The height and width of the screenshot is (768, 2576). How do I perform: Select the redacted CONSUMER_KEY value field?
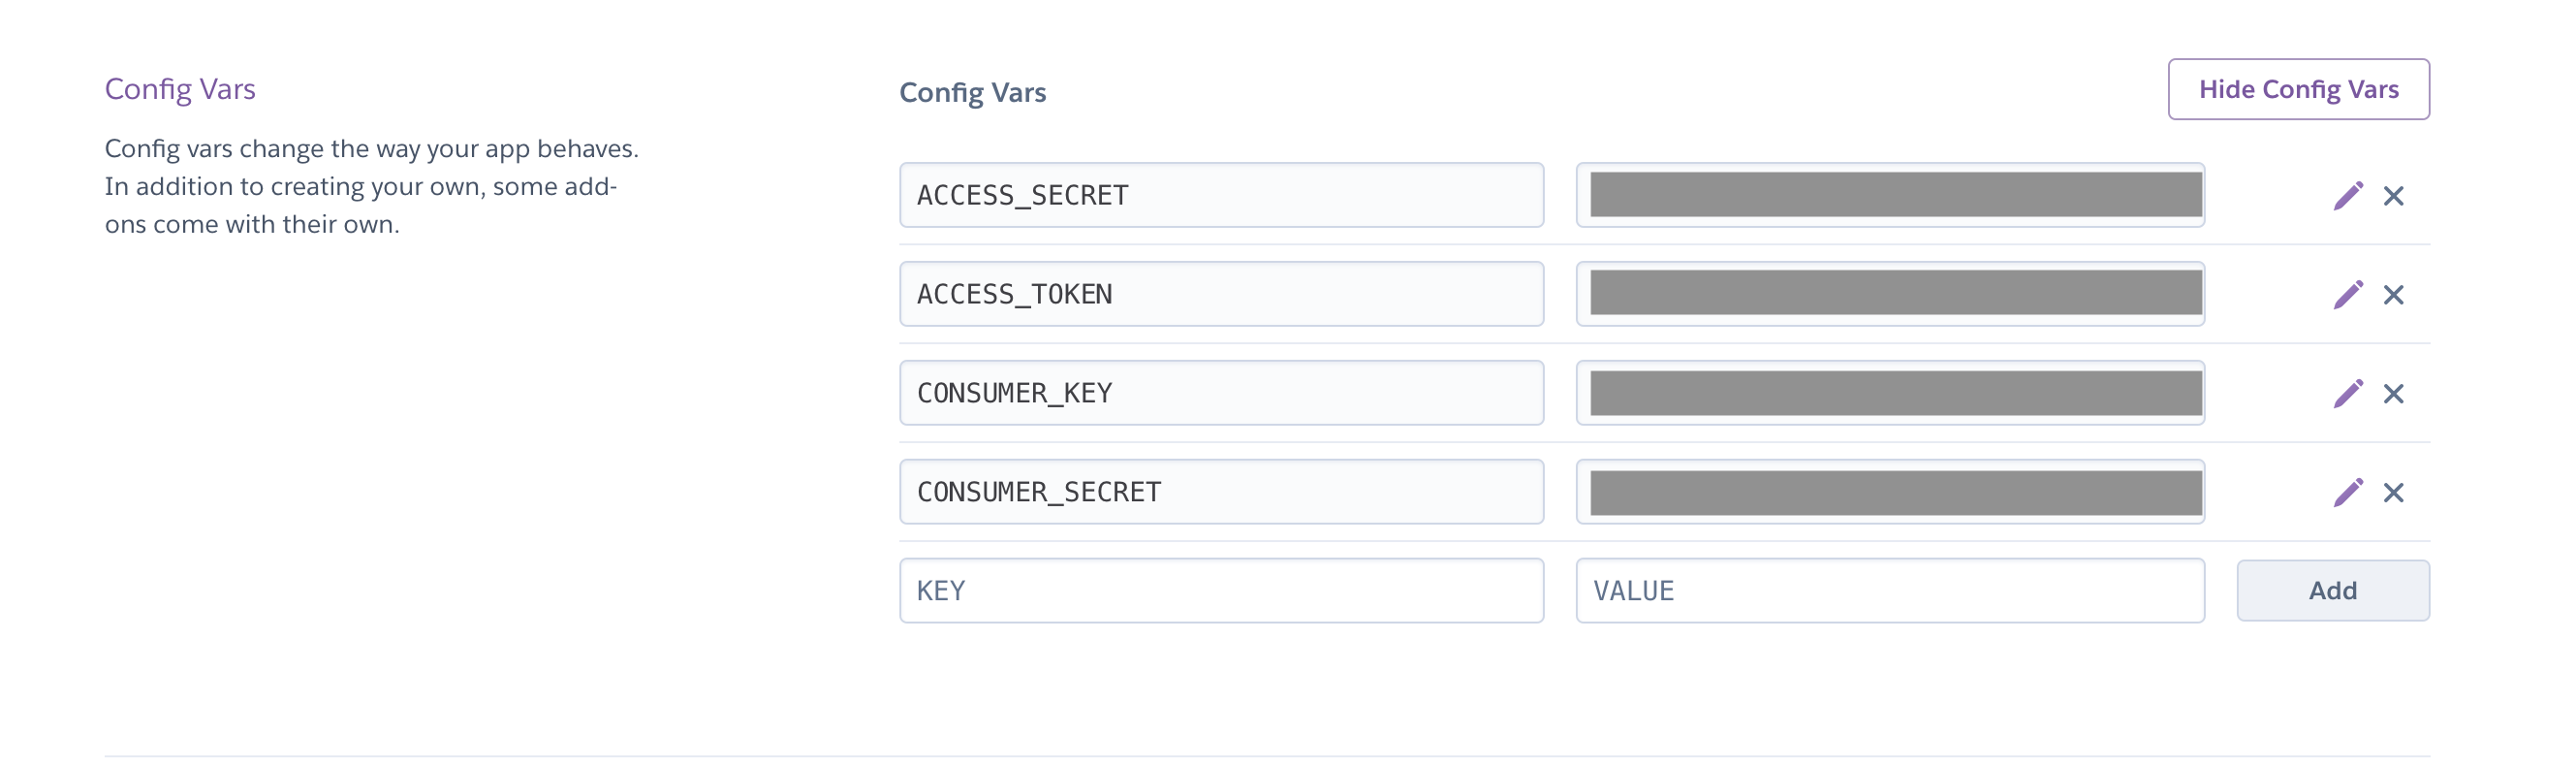coord(1889,394)
